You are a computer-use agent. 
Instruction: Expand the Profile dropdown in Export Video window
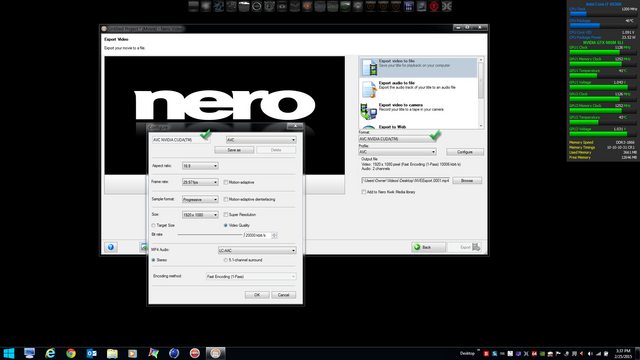(398, 152)
